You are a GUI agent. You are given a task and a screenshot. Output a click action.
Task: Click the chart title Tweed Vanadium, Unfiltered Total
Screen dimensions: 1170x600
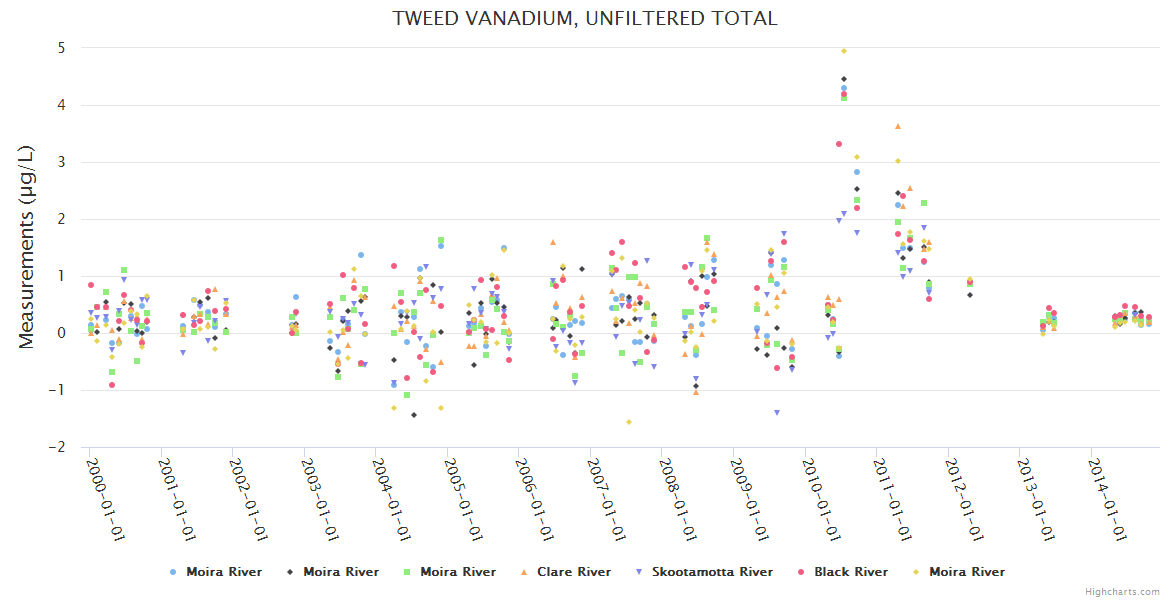[x=585, y=19]
